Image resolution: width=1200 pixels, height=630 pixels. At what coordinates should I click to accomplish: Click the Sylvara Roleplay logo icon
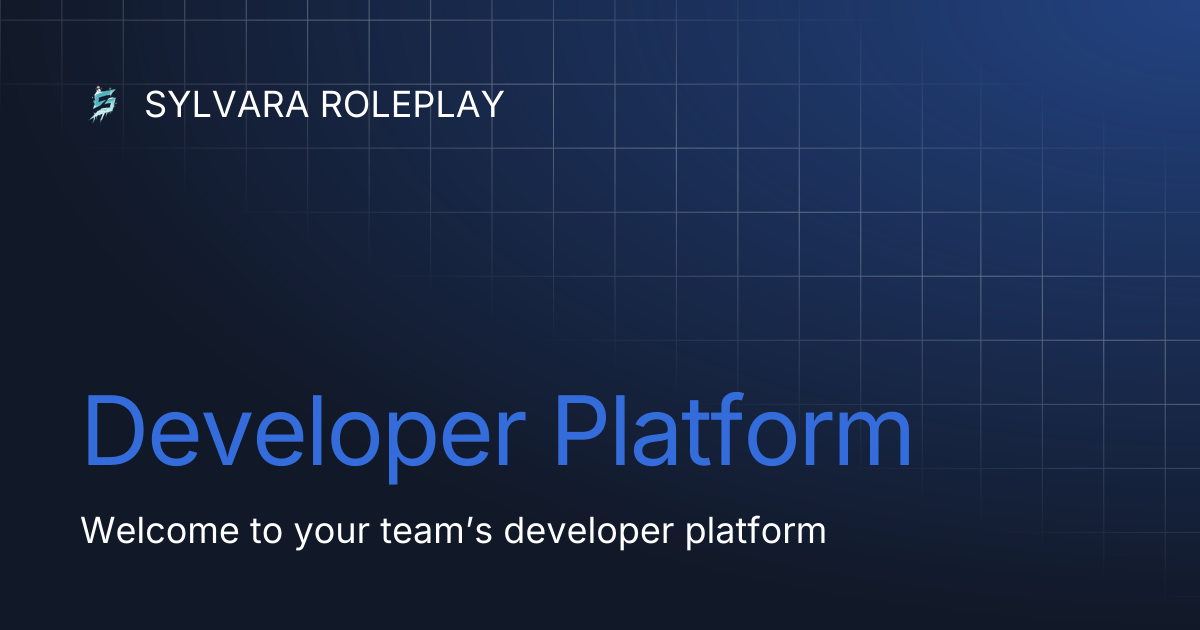coord(104,105)
